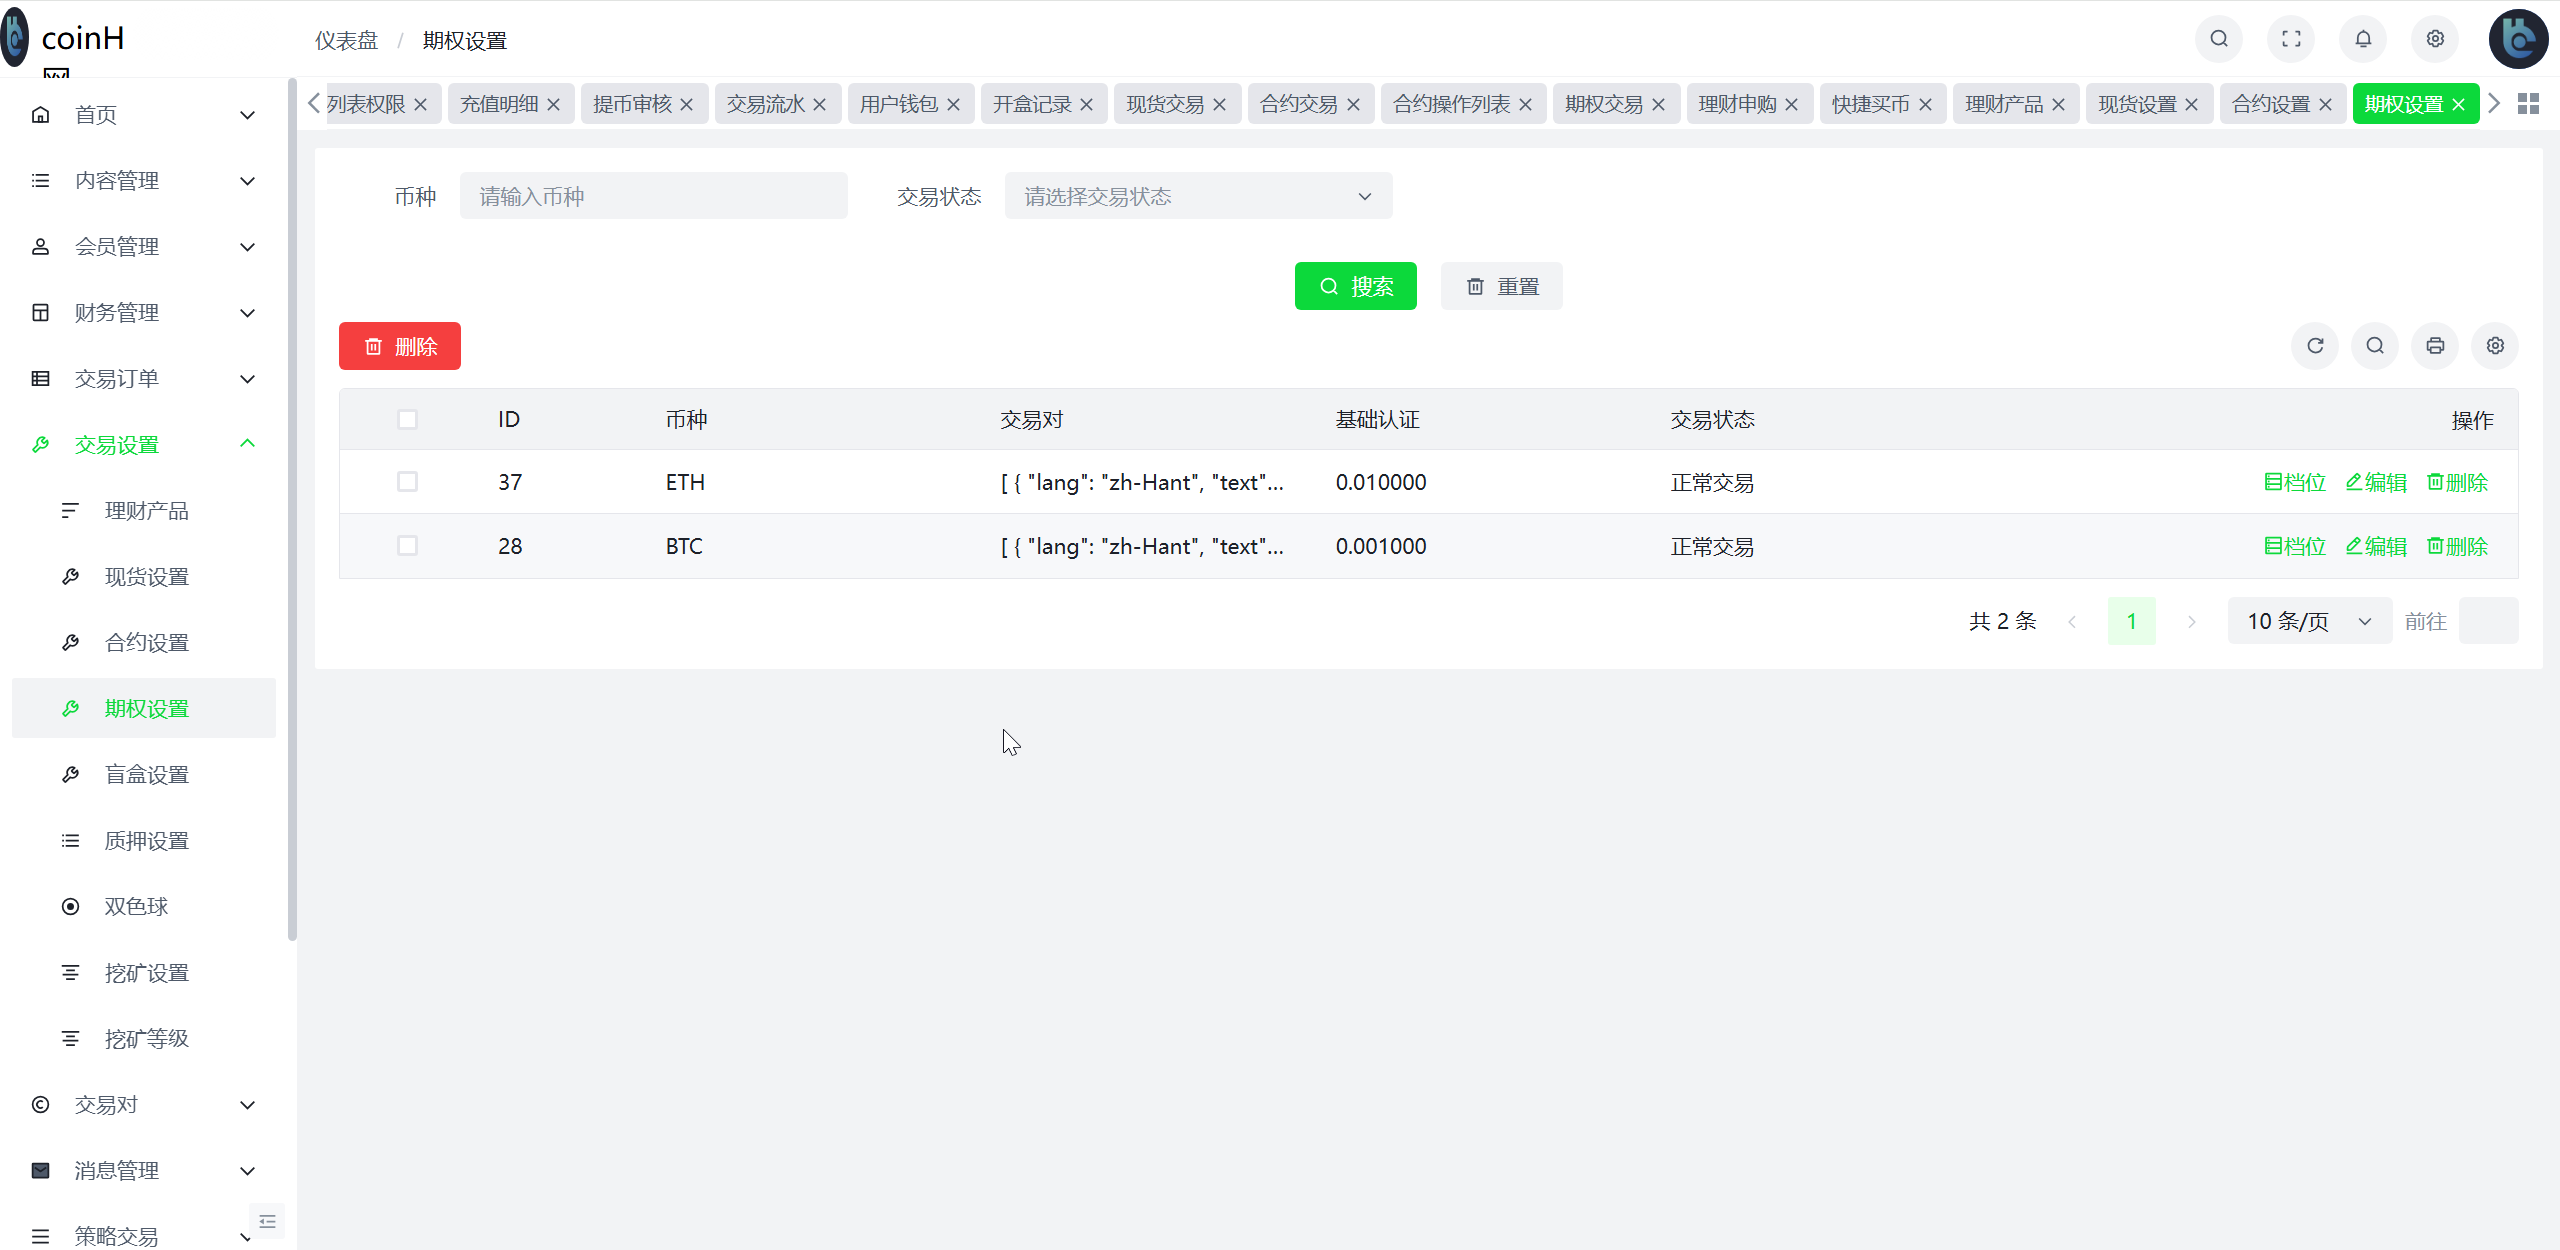The width and height of the screenshot is (2560, 1250).
Task: Click the user avatar in top right
Action: [x=2518, y=39]
